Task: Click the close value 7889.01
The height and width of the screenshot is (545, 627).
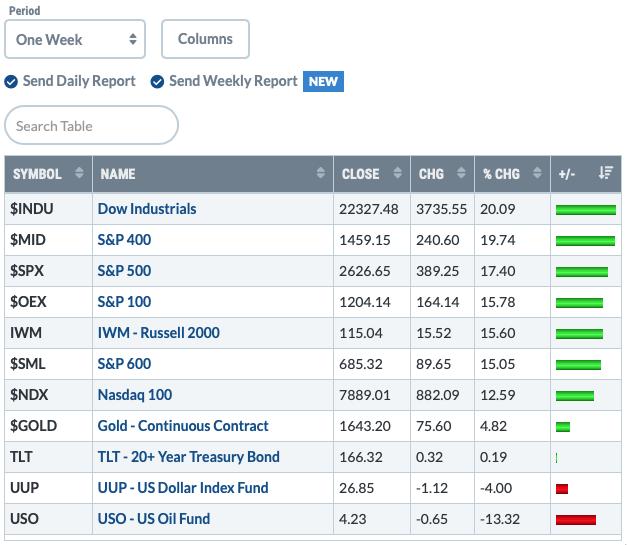Action: click(365, 395)
